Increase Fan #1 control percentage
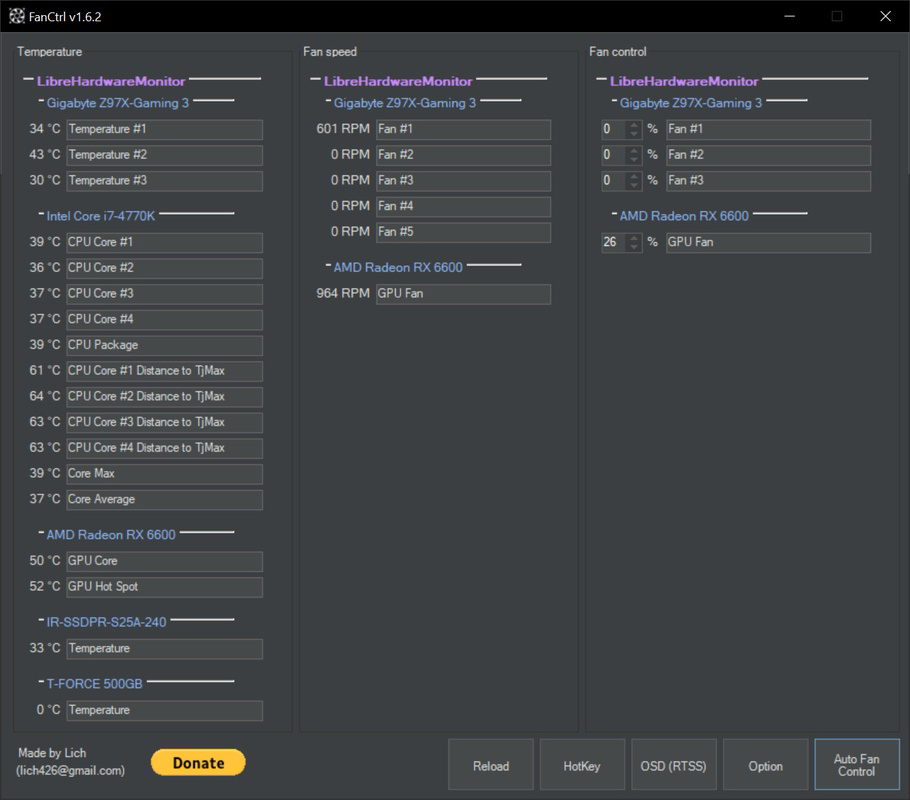 [634, 125]
